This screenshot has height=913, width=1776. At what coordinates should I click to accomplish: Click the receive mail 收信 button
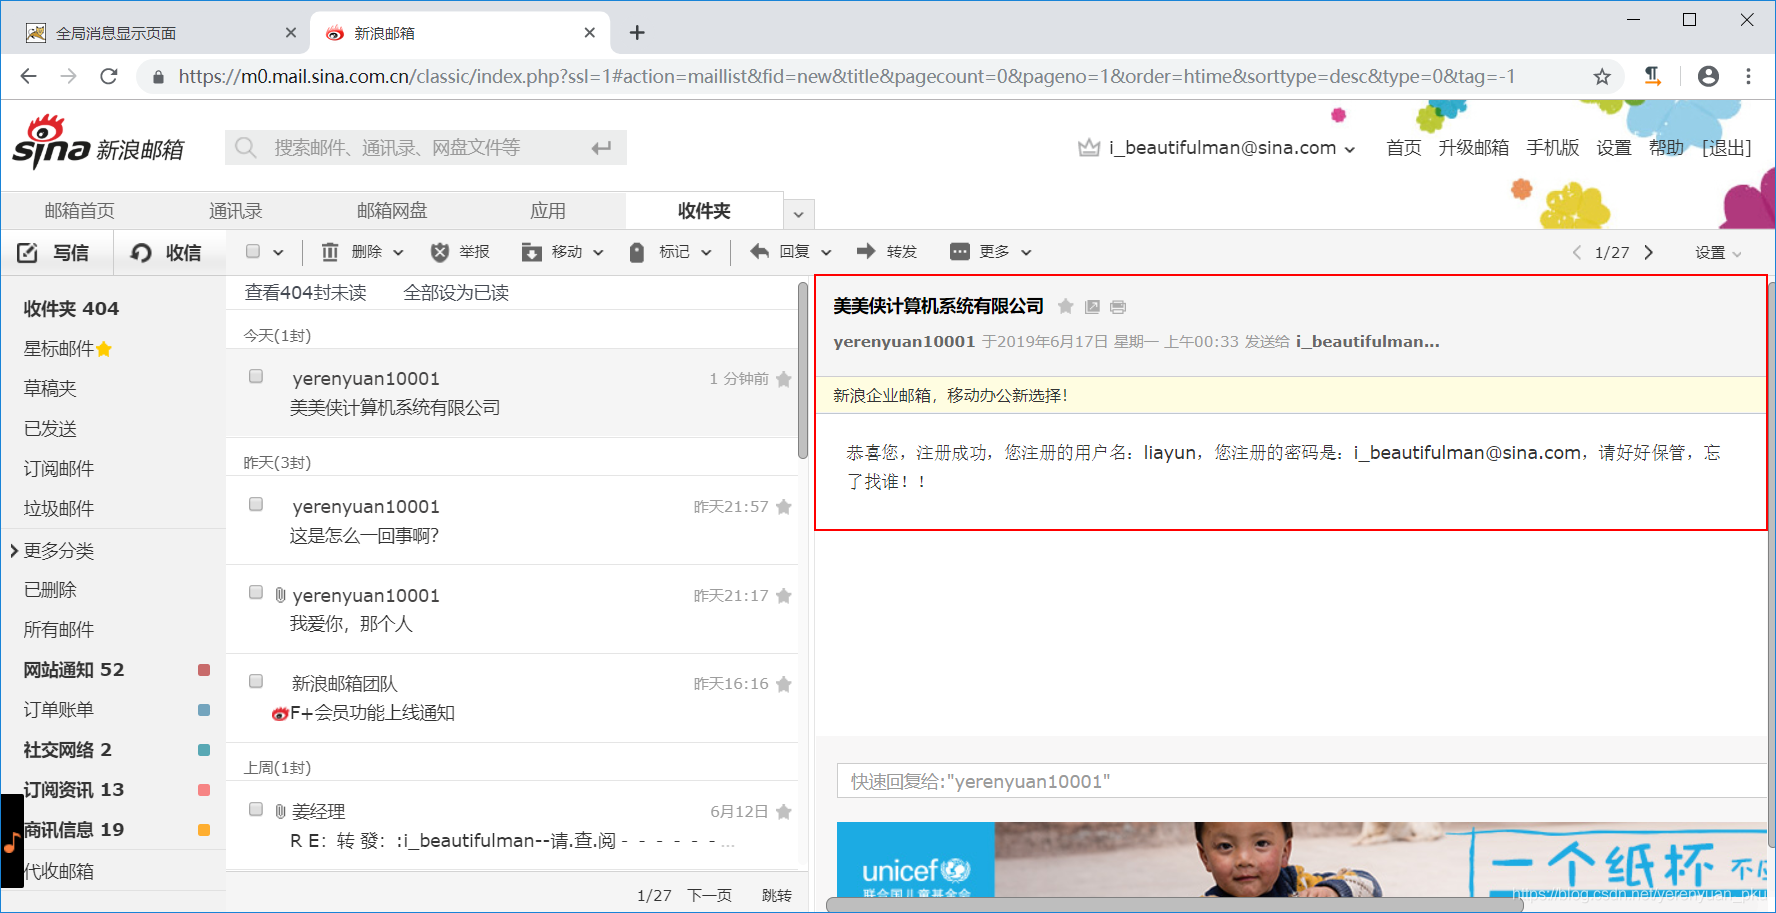[166, 252]
